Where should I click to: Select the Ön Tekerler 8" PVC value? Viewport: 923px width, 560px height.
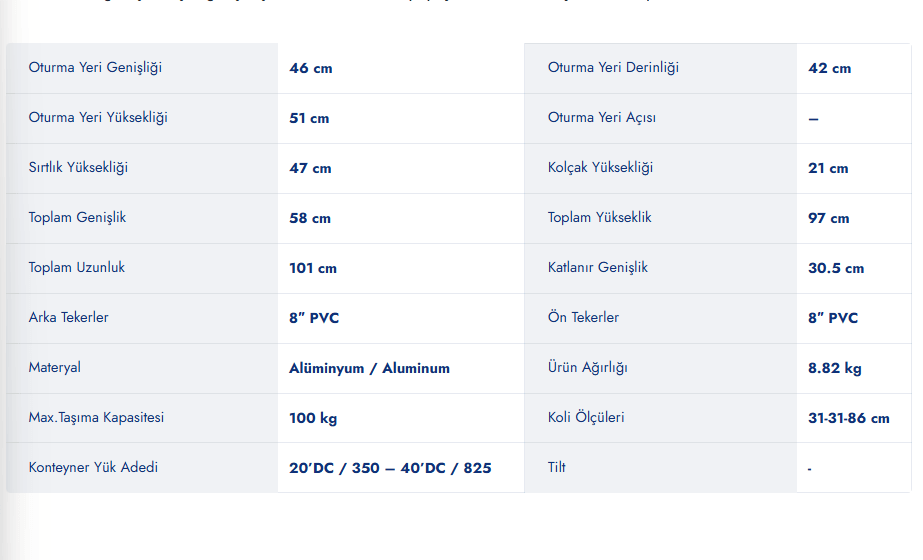[833, 318]
